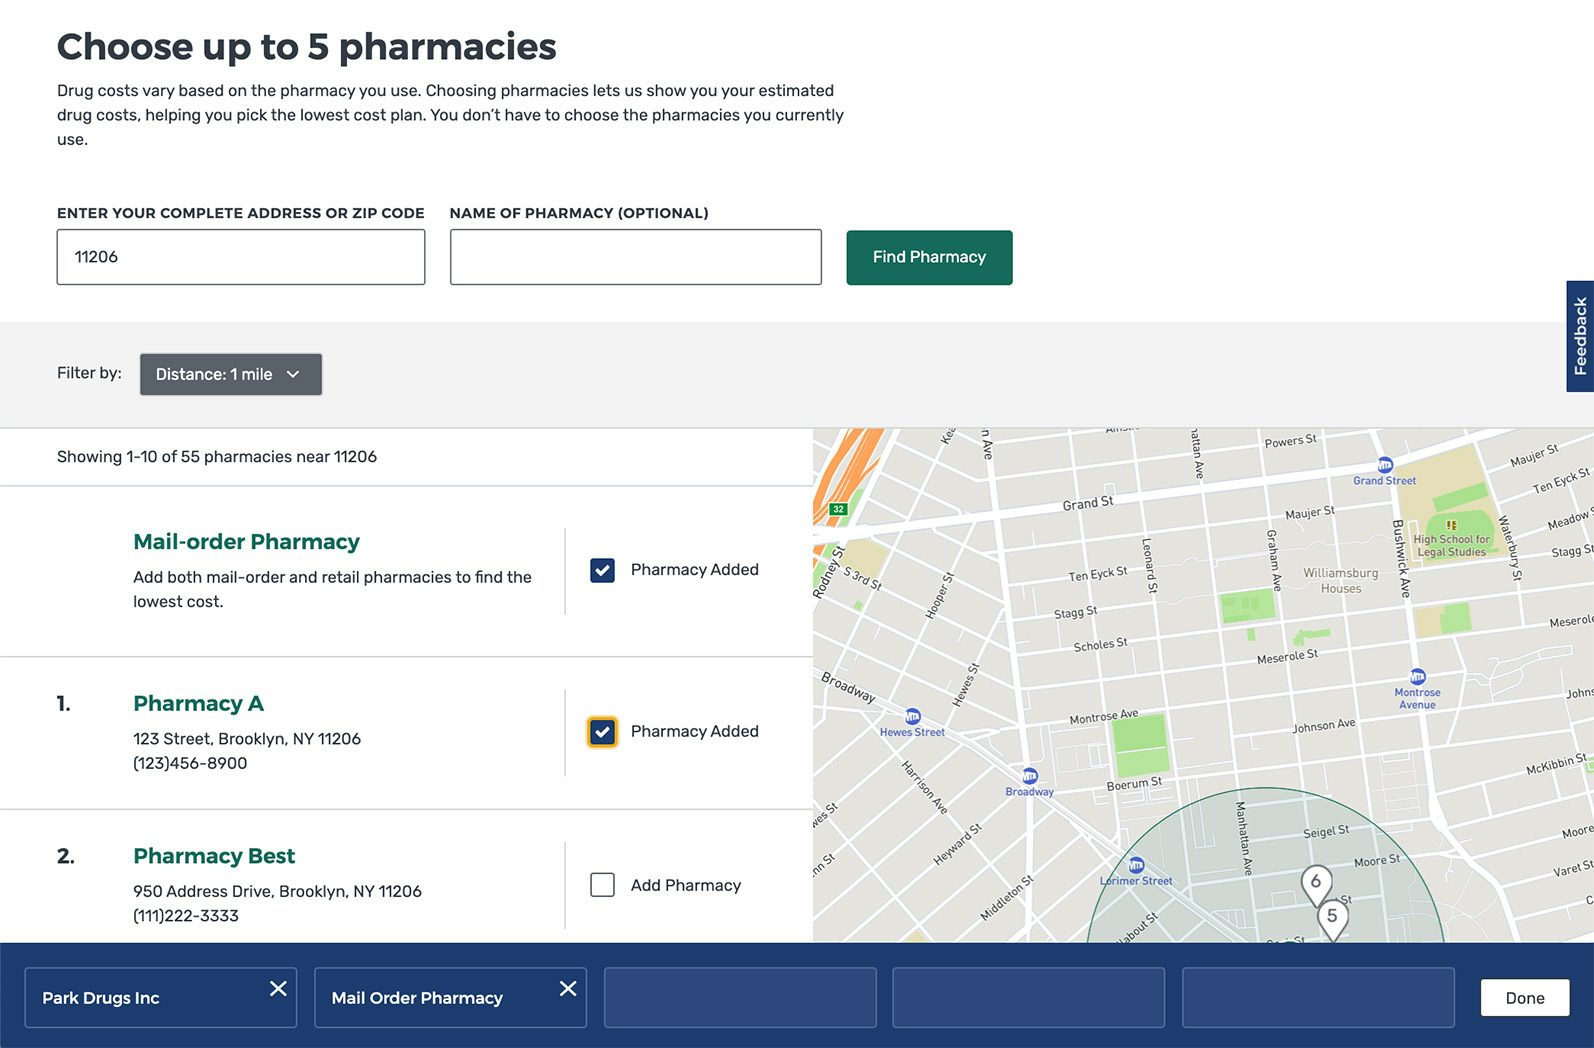
Task: Click the Find Pharmacy button
Action: 929,258
